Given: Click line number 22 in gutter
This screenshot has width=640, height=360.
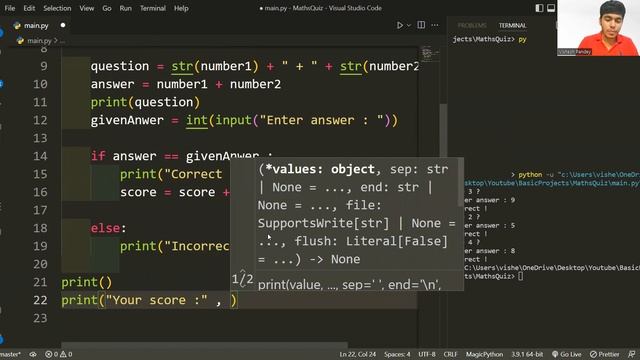Looking at the screenshot, I should pyautogui.click(x=40, y=300).
